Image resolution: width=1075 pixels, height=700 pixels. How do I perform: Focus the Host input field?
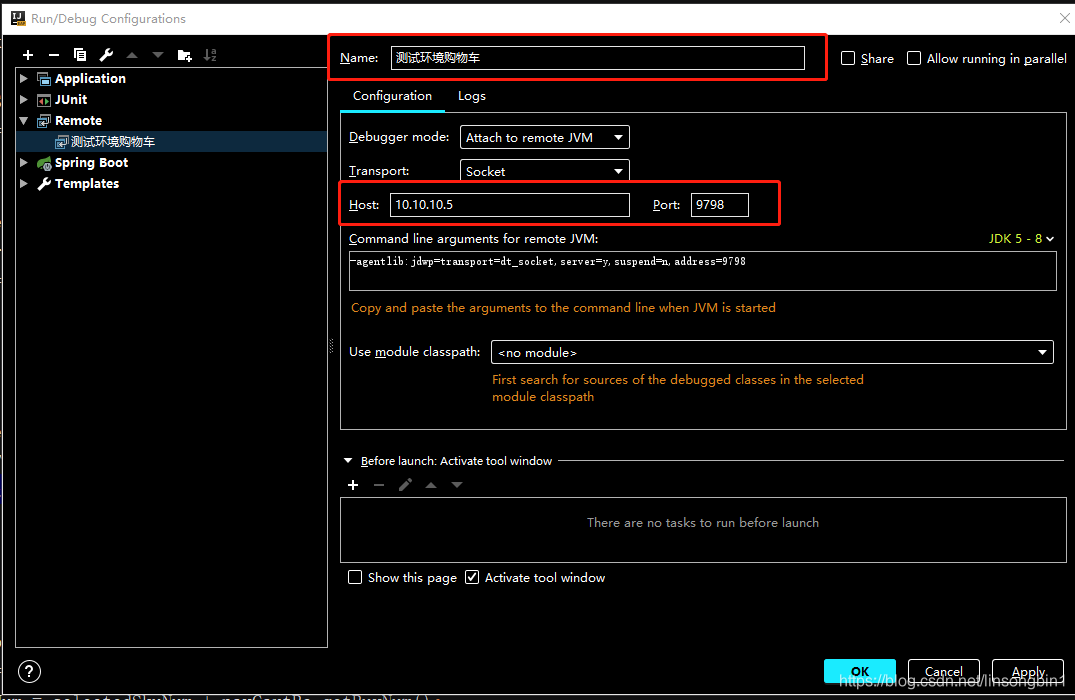point(509,205)
